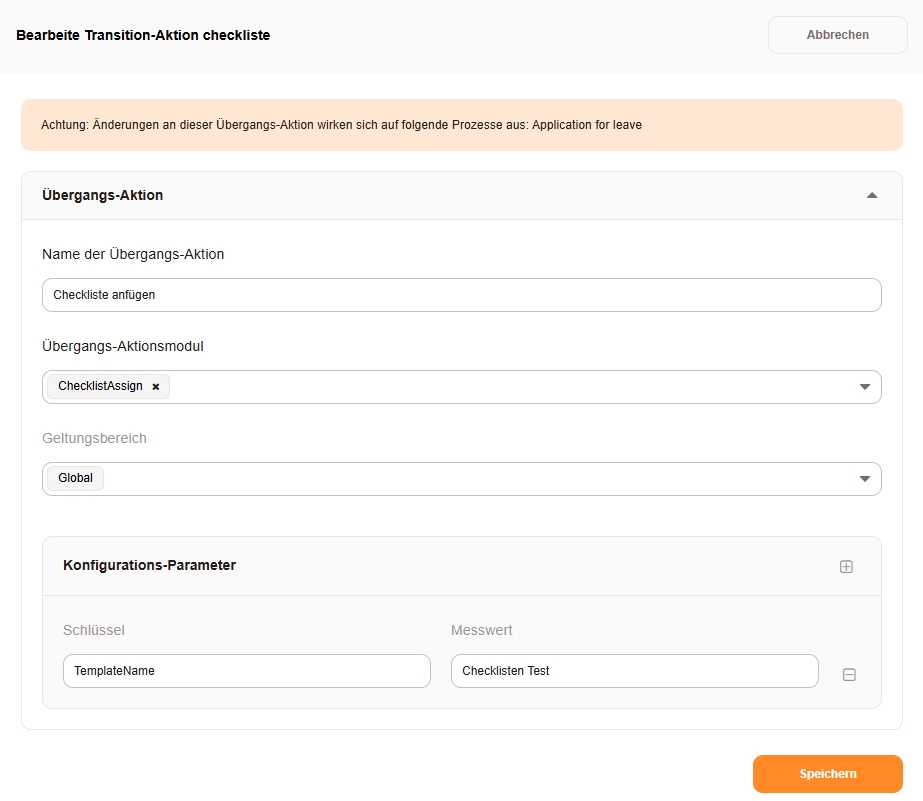The height and width of the screenshot is (801, 923).
Task: Focus the Checkliste anfügen name field
Action: [461, 295]
